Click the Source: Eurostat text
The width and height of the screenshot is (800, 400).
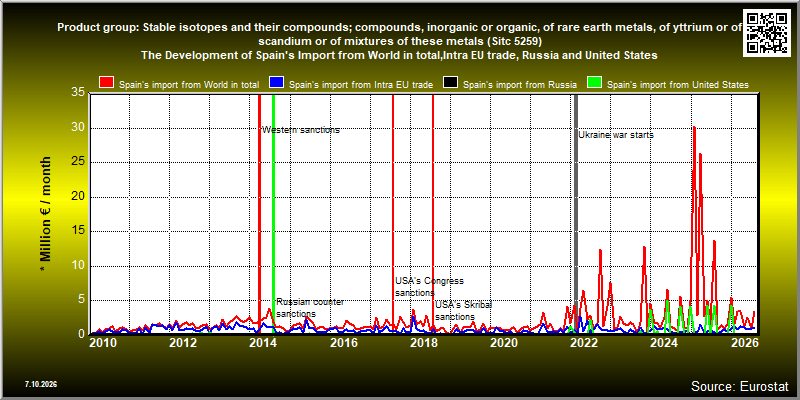[x=739, y=386]
